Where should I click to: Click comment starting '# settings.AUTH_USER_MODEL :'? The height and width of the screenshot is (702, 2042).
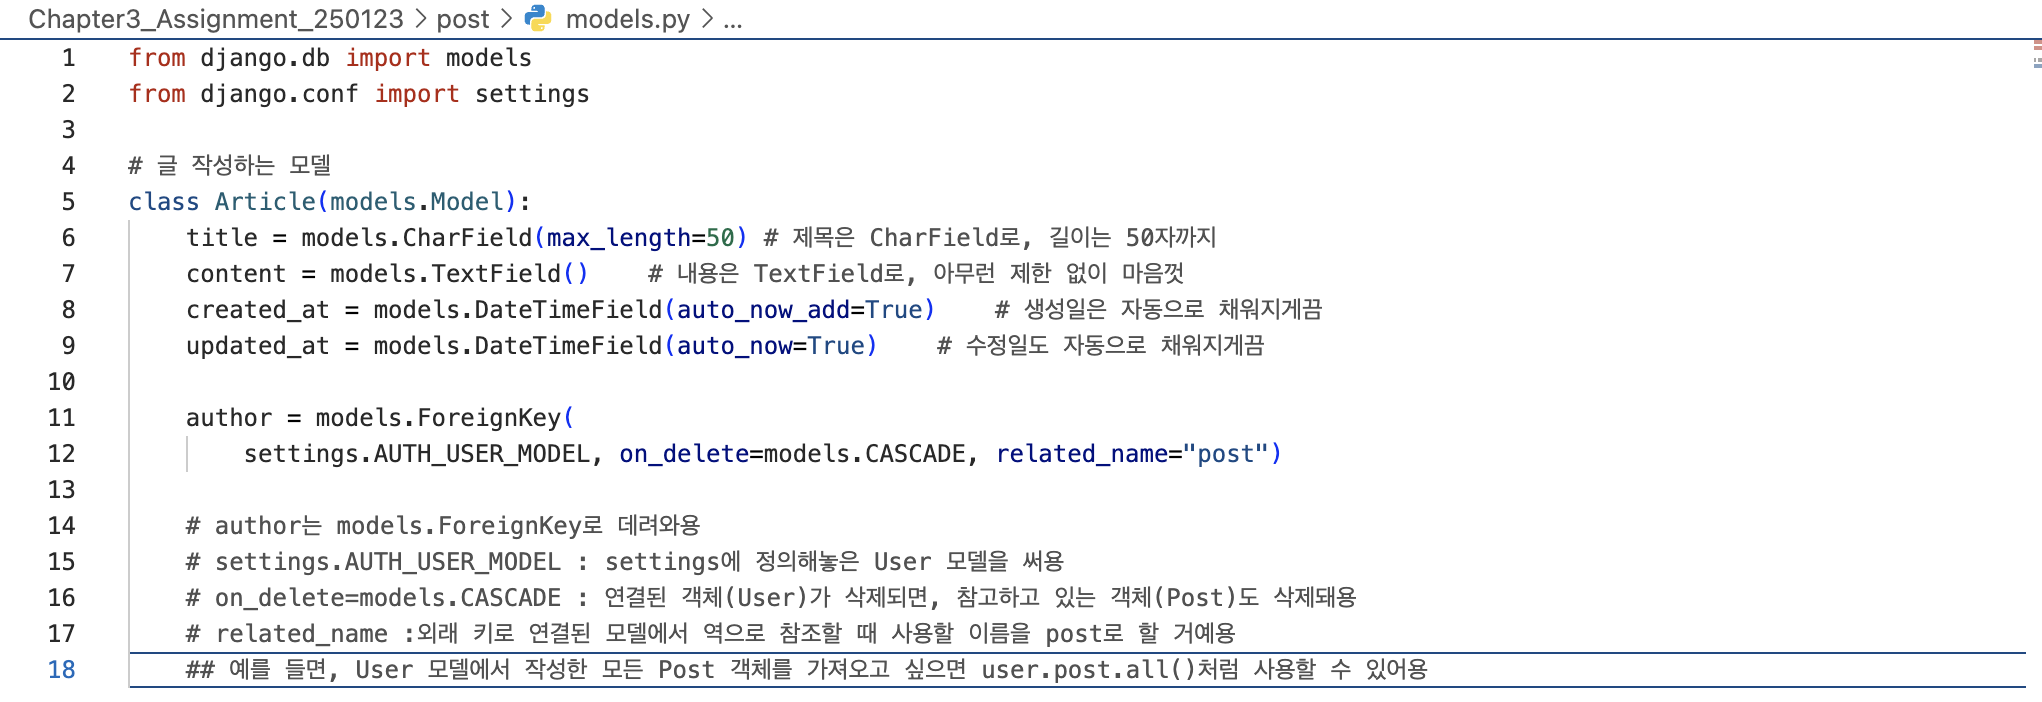(625, 562)
